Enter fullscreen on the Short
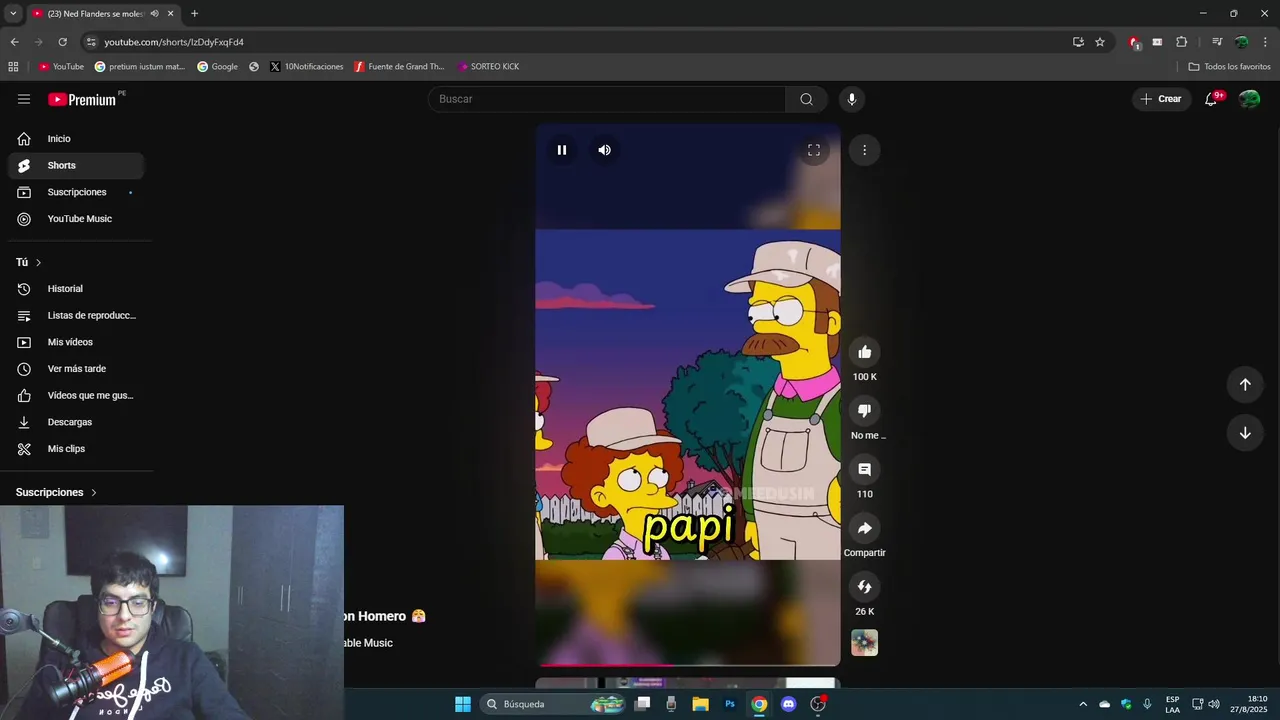This screenshot has width=1280, height=720. click(x=814, y=150)
